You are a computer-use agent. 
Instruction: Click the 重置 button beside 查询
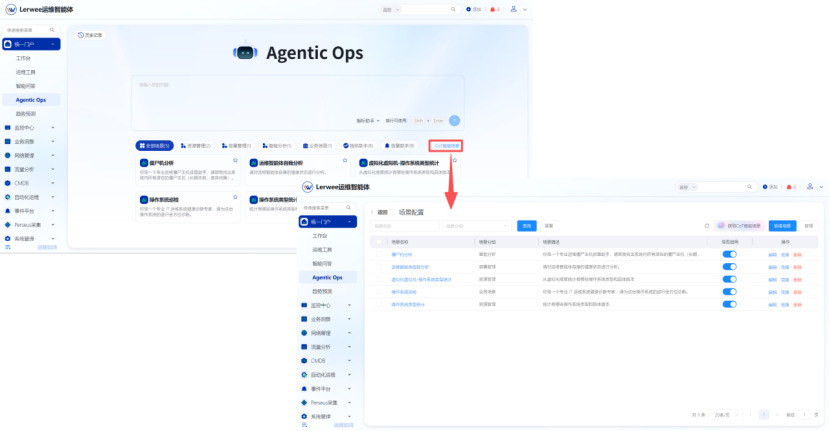[x=549, y=226]
